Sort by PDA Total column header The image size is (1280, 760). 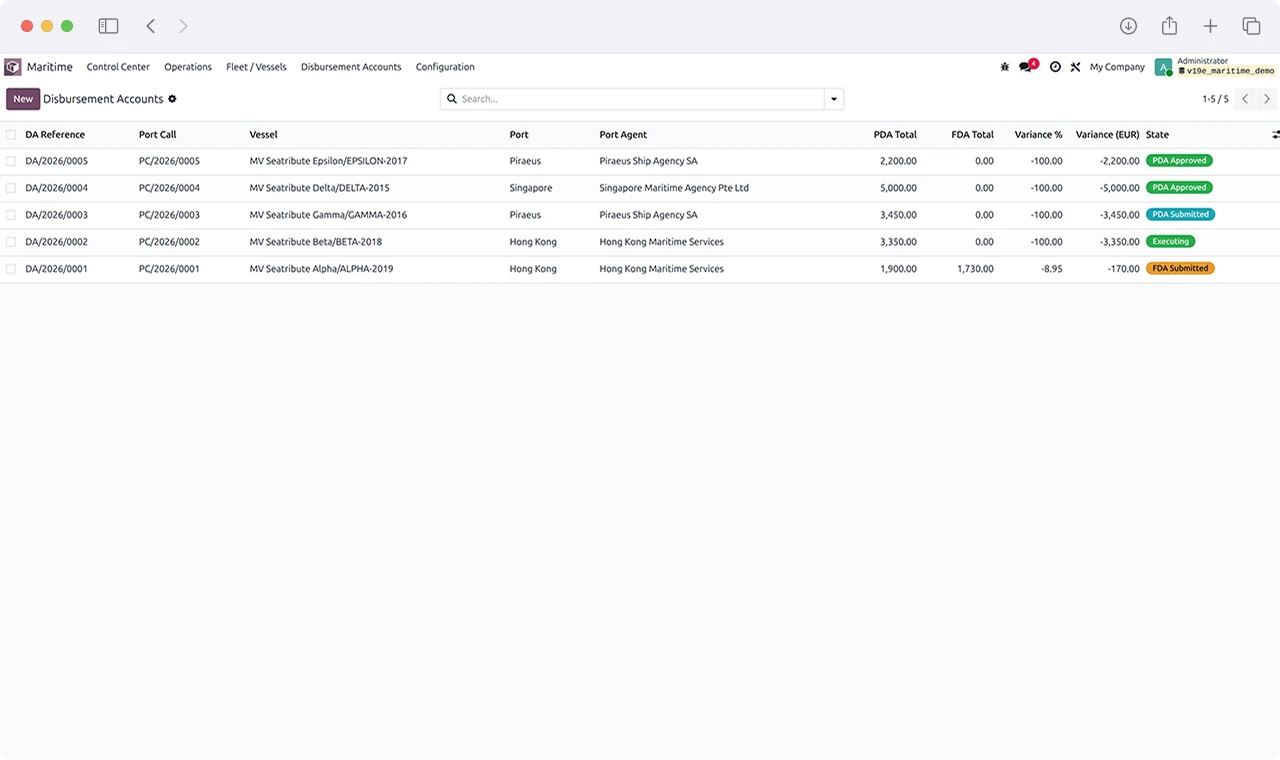pos(895,135)
